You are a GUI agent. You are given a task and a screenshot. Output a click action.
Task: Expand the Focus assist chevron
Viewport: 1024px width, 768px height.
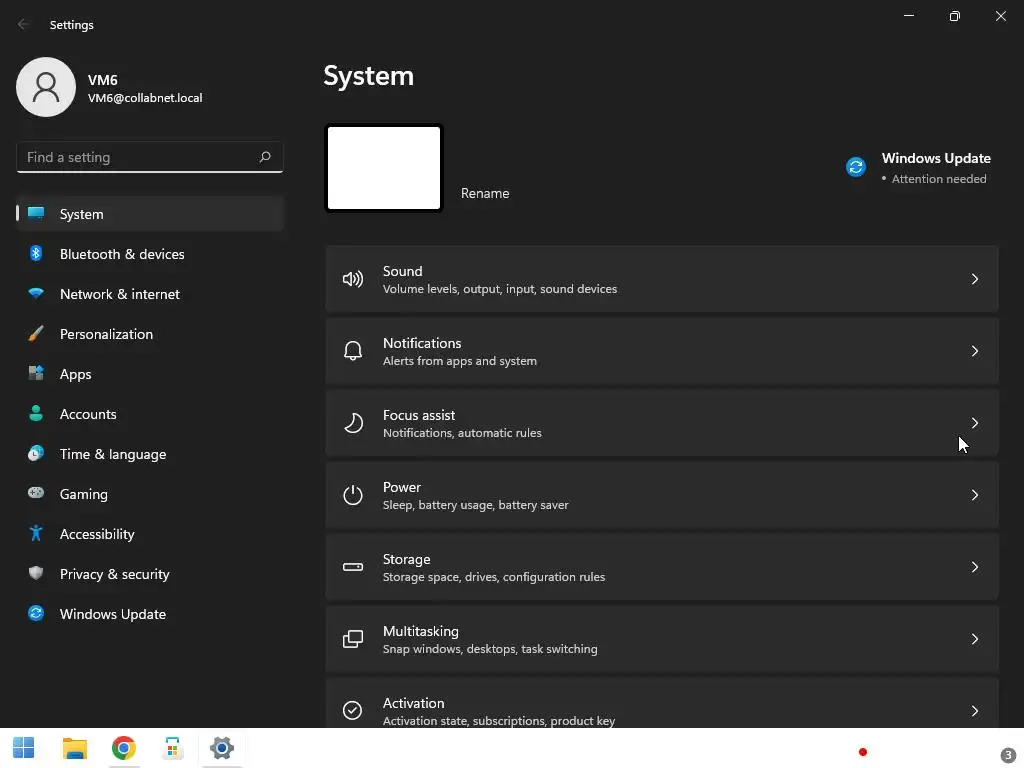(x=974, y=423)
